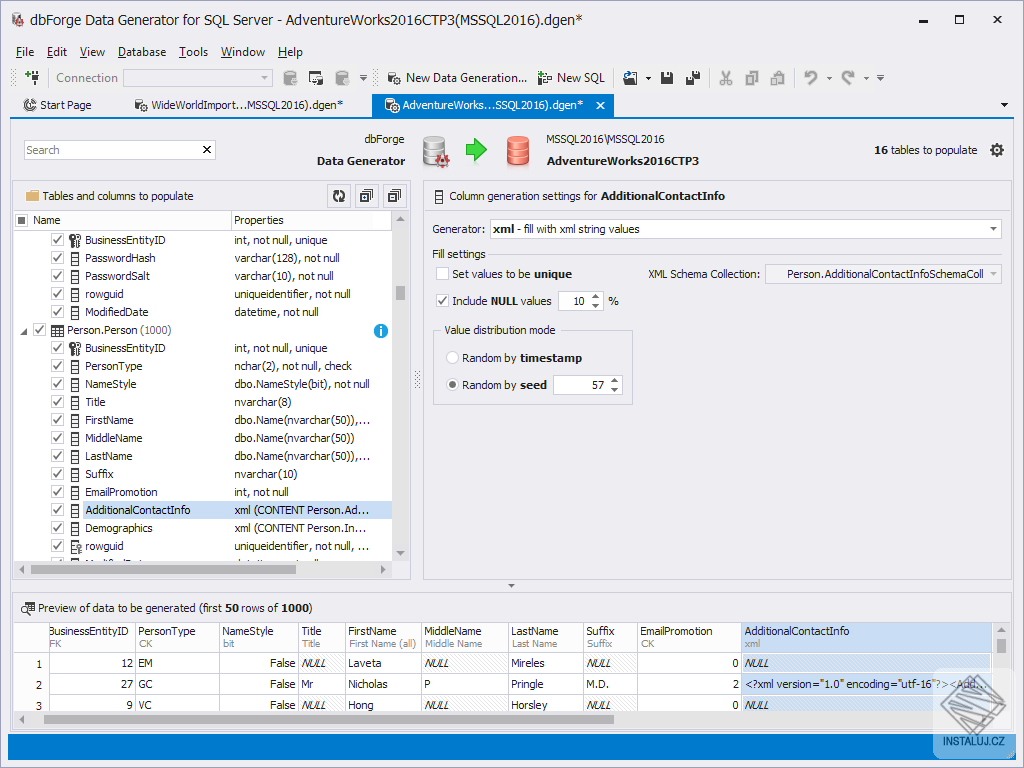Open the Generator dropdown list
This screenshot has height=768, width=1024.
point(993,229)
